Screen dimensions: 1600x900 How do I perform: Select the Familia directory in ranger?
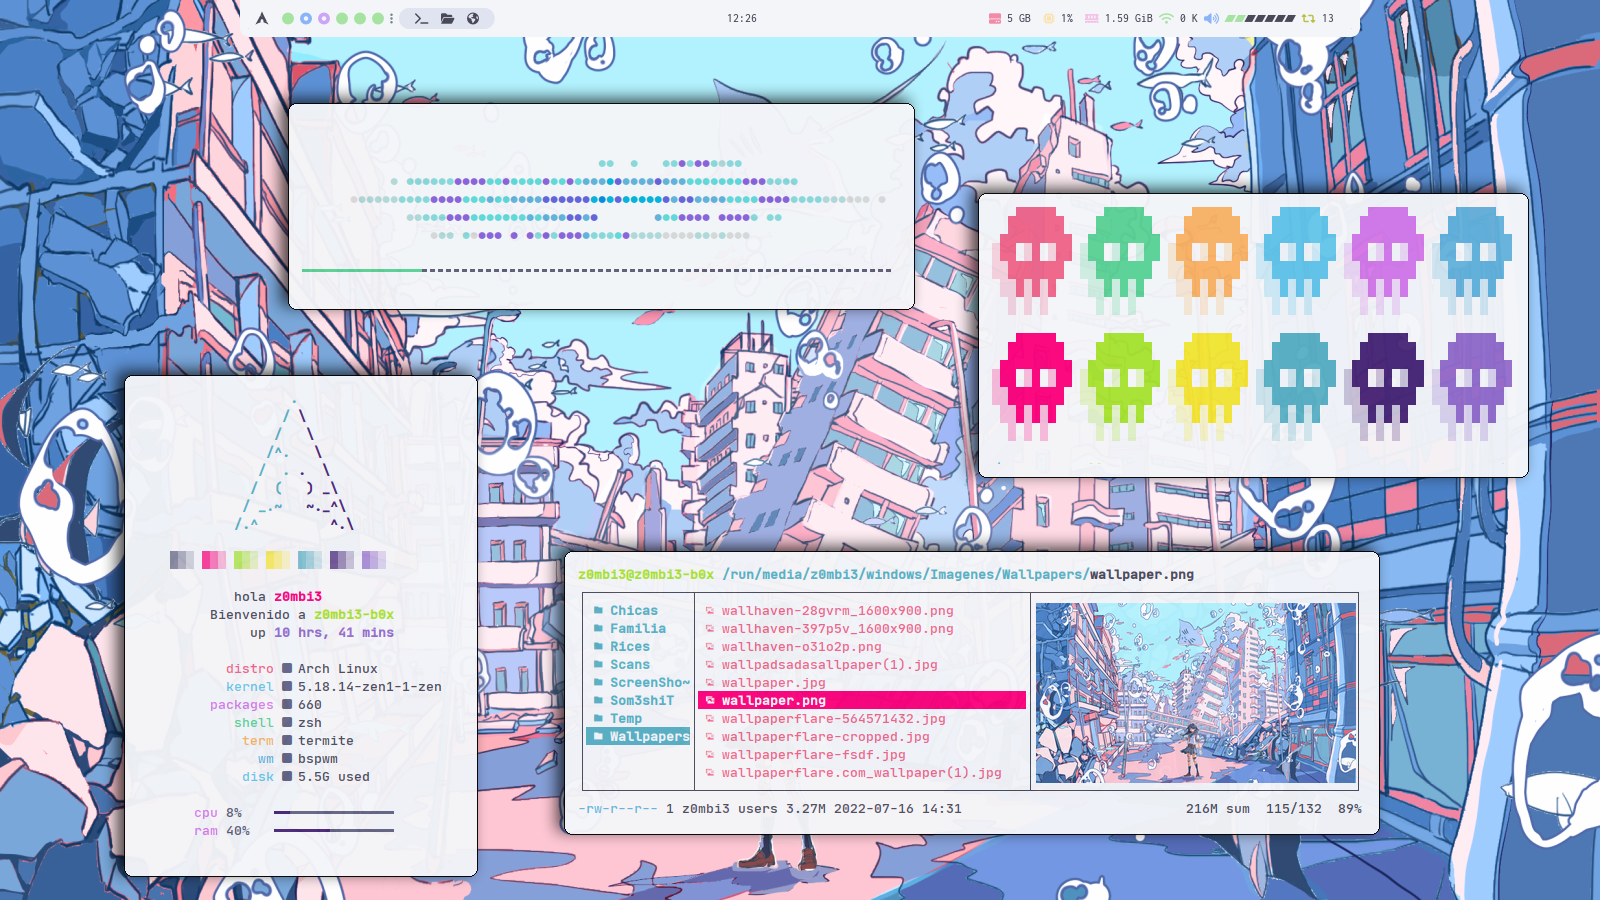click(638, 628)
